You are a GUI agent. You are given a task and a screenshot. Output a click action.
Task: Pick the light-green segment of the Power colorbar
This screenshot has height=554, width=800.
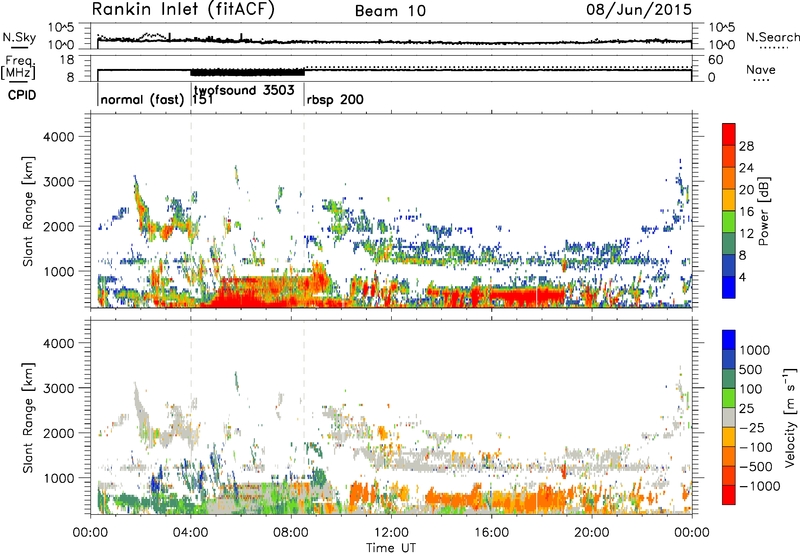(x=729, y=221)
